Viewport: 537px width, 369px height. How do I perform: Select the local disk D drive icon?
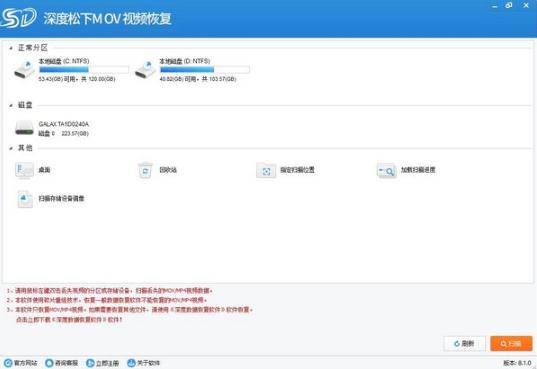pos(145,70)
